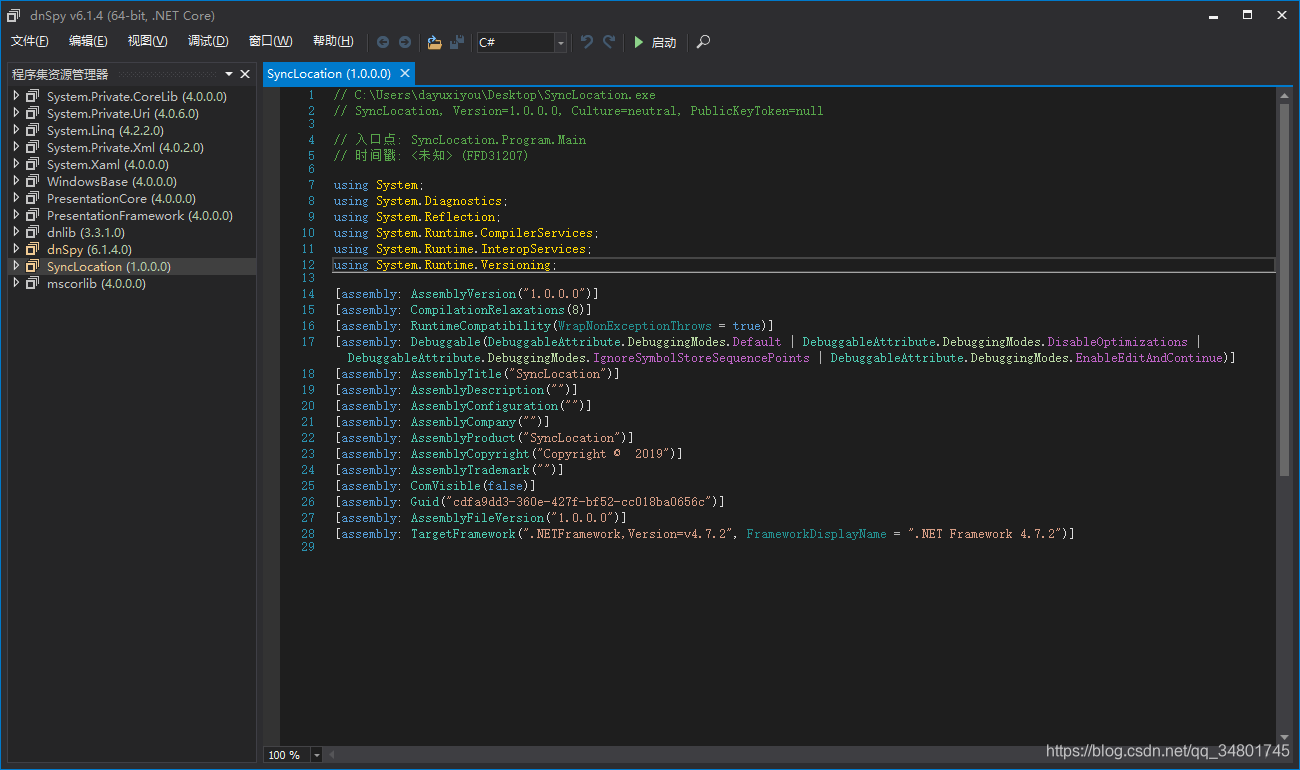Image resolution: width=1300 pixels, height=770 pixels.
Task: Open the 视图(V) menu
Action: tap(148, 41)
